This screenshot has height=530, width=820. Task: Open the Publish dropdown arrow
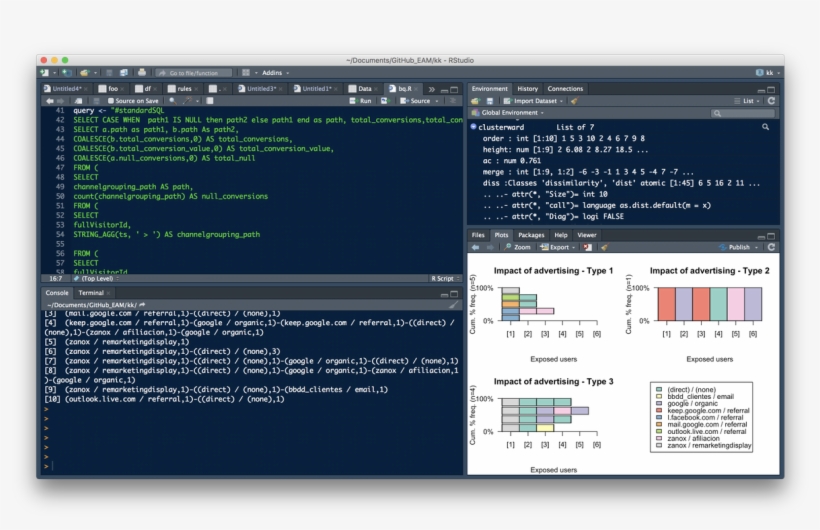pyautogui.click(x=756, y=247)
